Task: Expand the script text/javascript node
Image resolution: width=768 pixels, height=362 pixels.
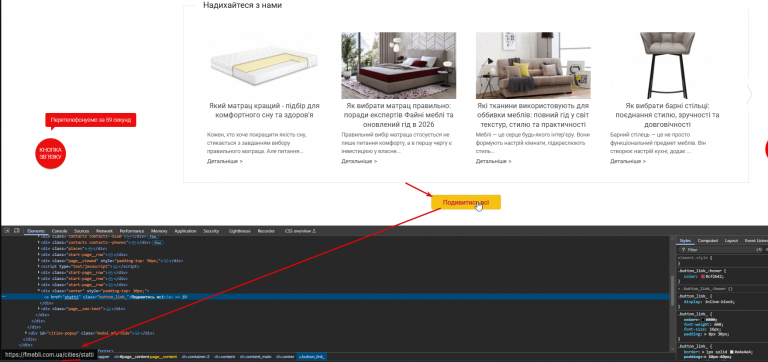Action: (x=39, y=266)
